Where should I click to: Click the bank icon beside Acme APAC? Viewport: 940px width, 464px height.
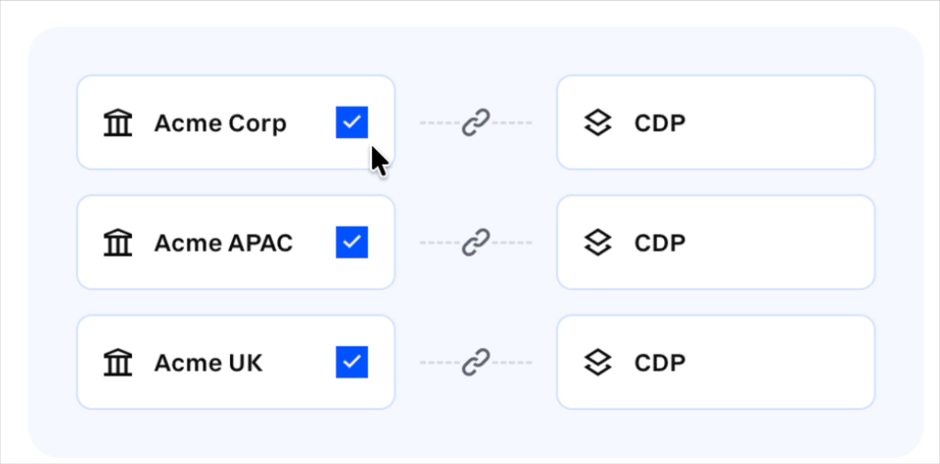click(x=118, y=243)
